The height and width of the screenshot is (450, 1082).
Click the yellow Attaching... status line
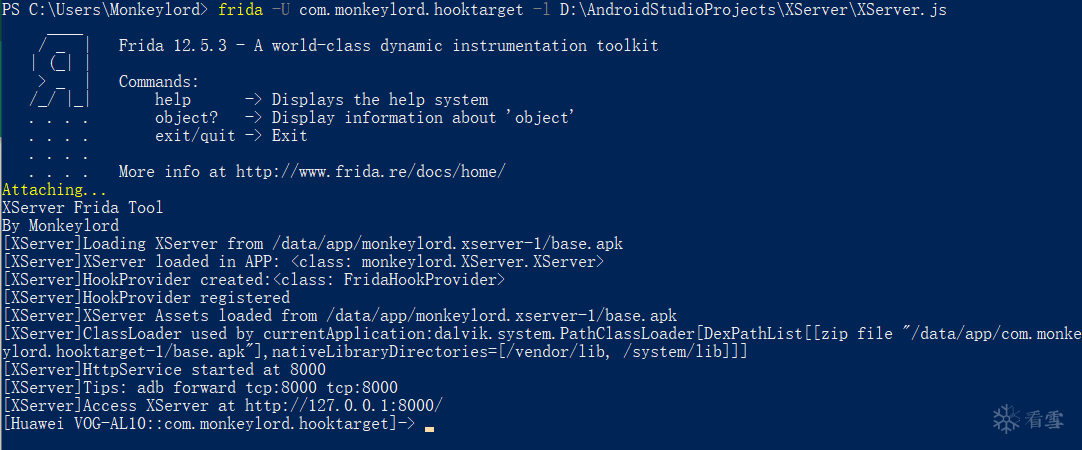coord(55,190)
